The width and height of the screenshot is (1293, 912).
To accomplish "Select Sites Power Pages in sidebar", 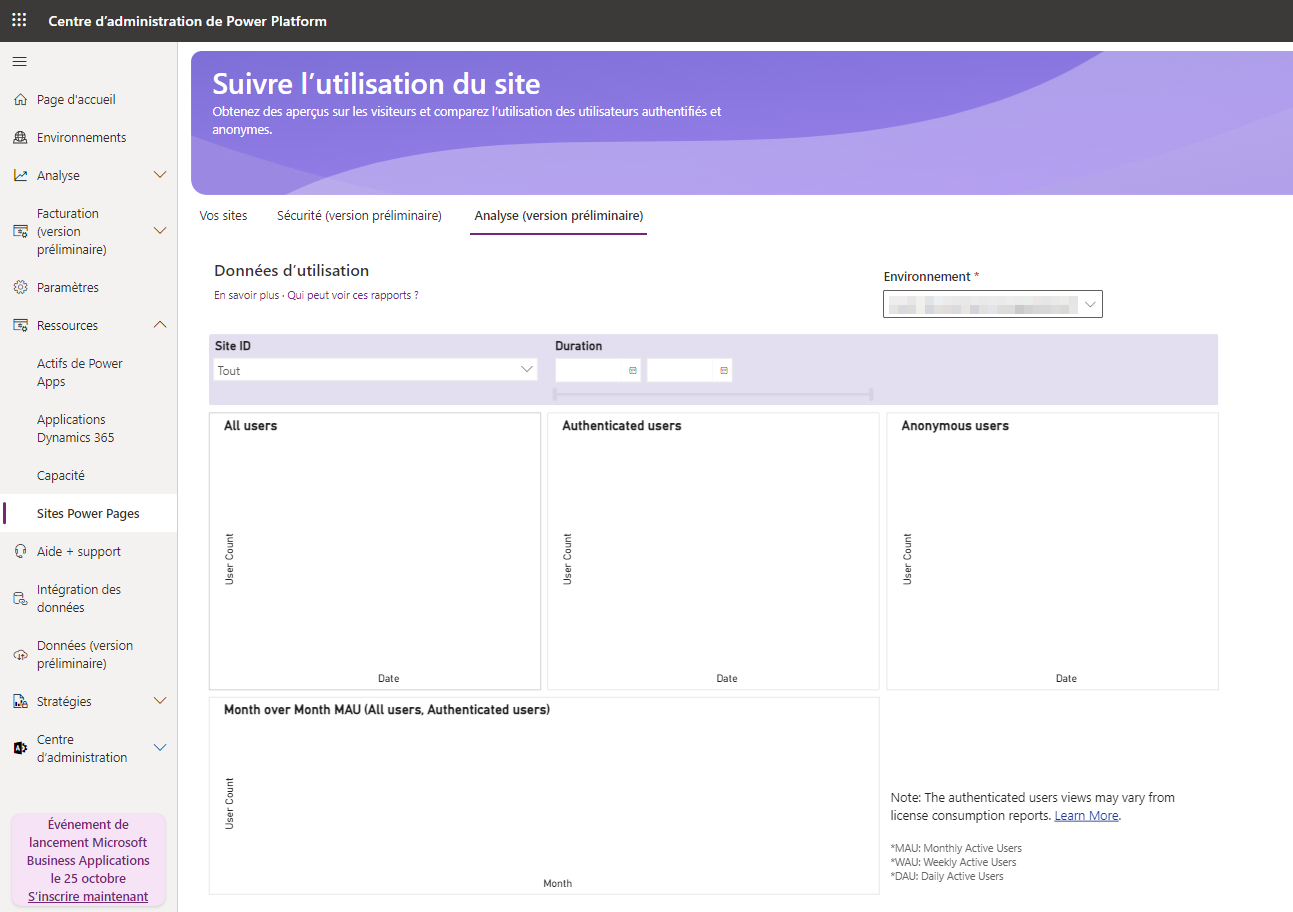I will coord(88,514).
